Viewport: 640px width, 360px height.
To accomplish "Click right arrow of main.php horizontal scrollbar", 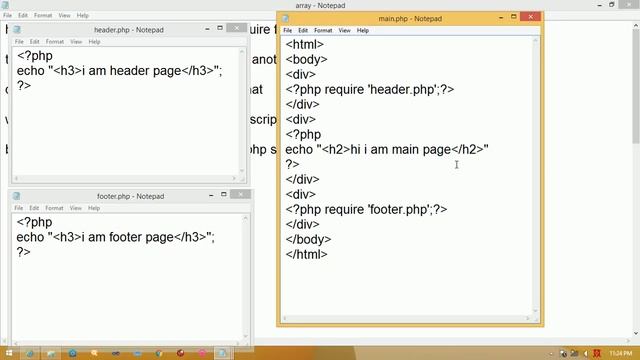I will (x=527, y=318).
